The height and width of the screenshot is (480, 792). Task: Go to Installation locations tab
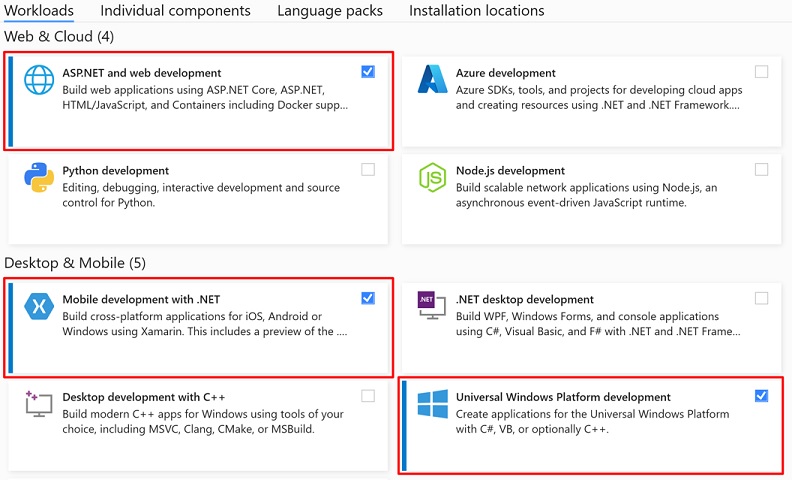pos(477,11)
